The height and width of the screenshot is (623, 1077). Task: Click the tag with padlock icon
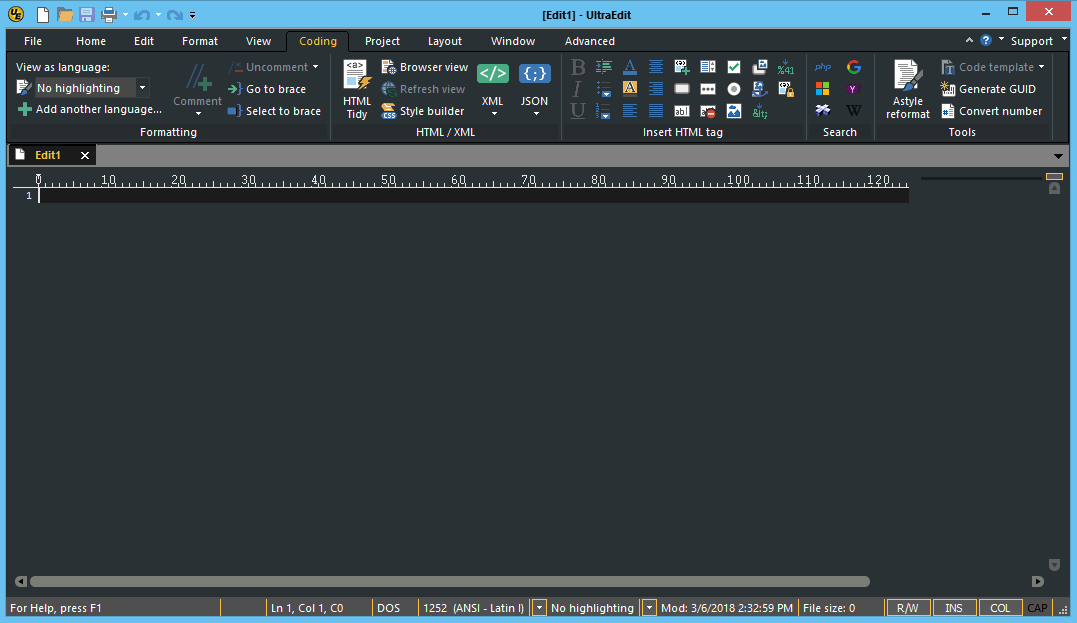coord(786,89)
